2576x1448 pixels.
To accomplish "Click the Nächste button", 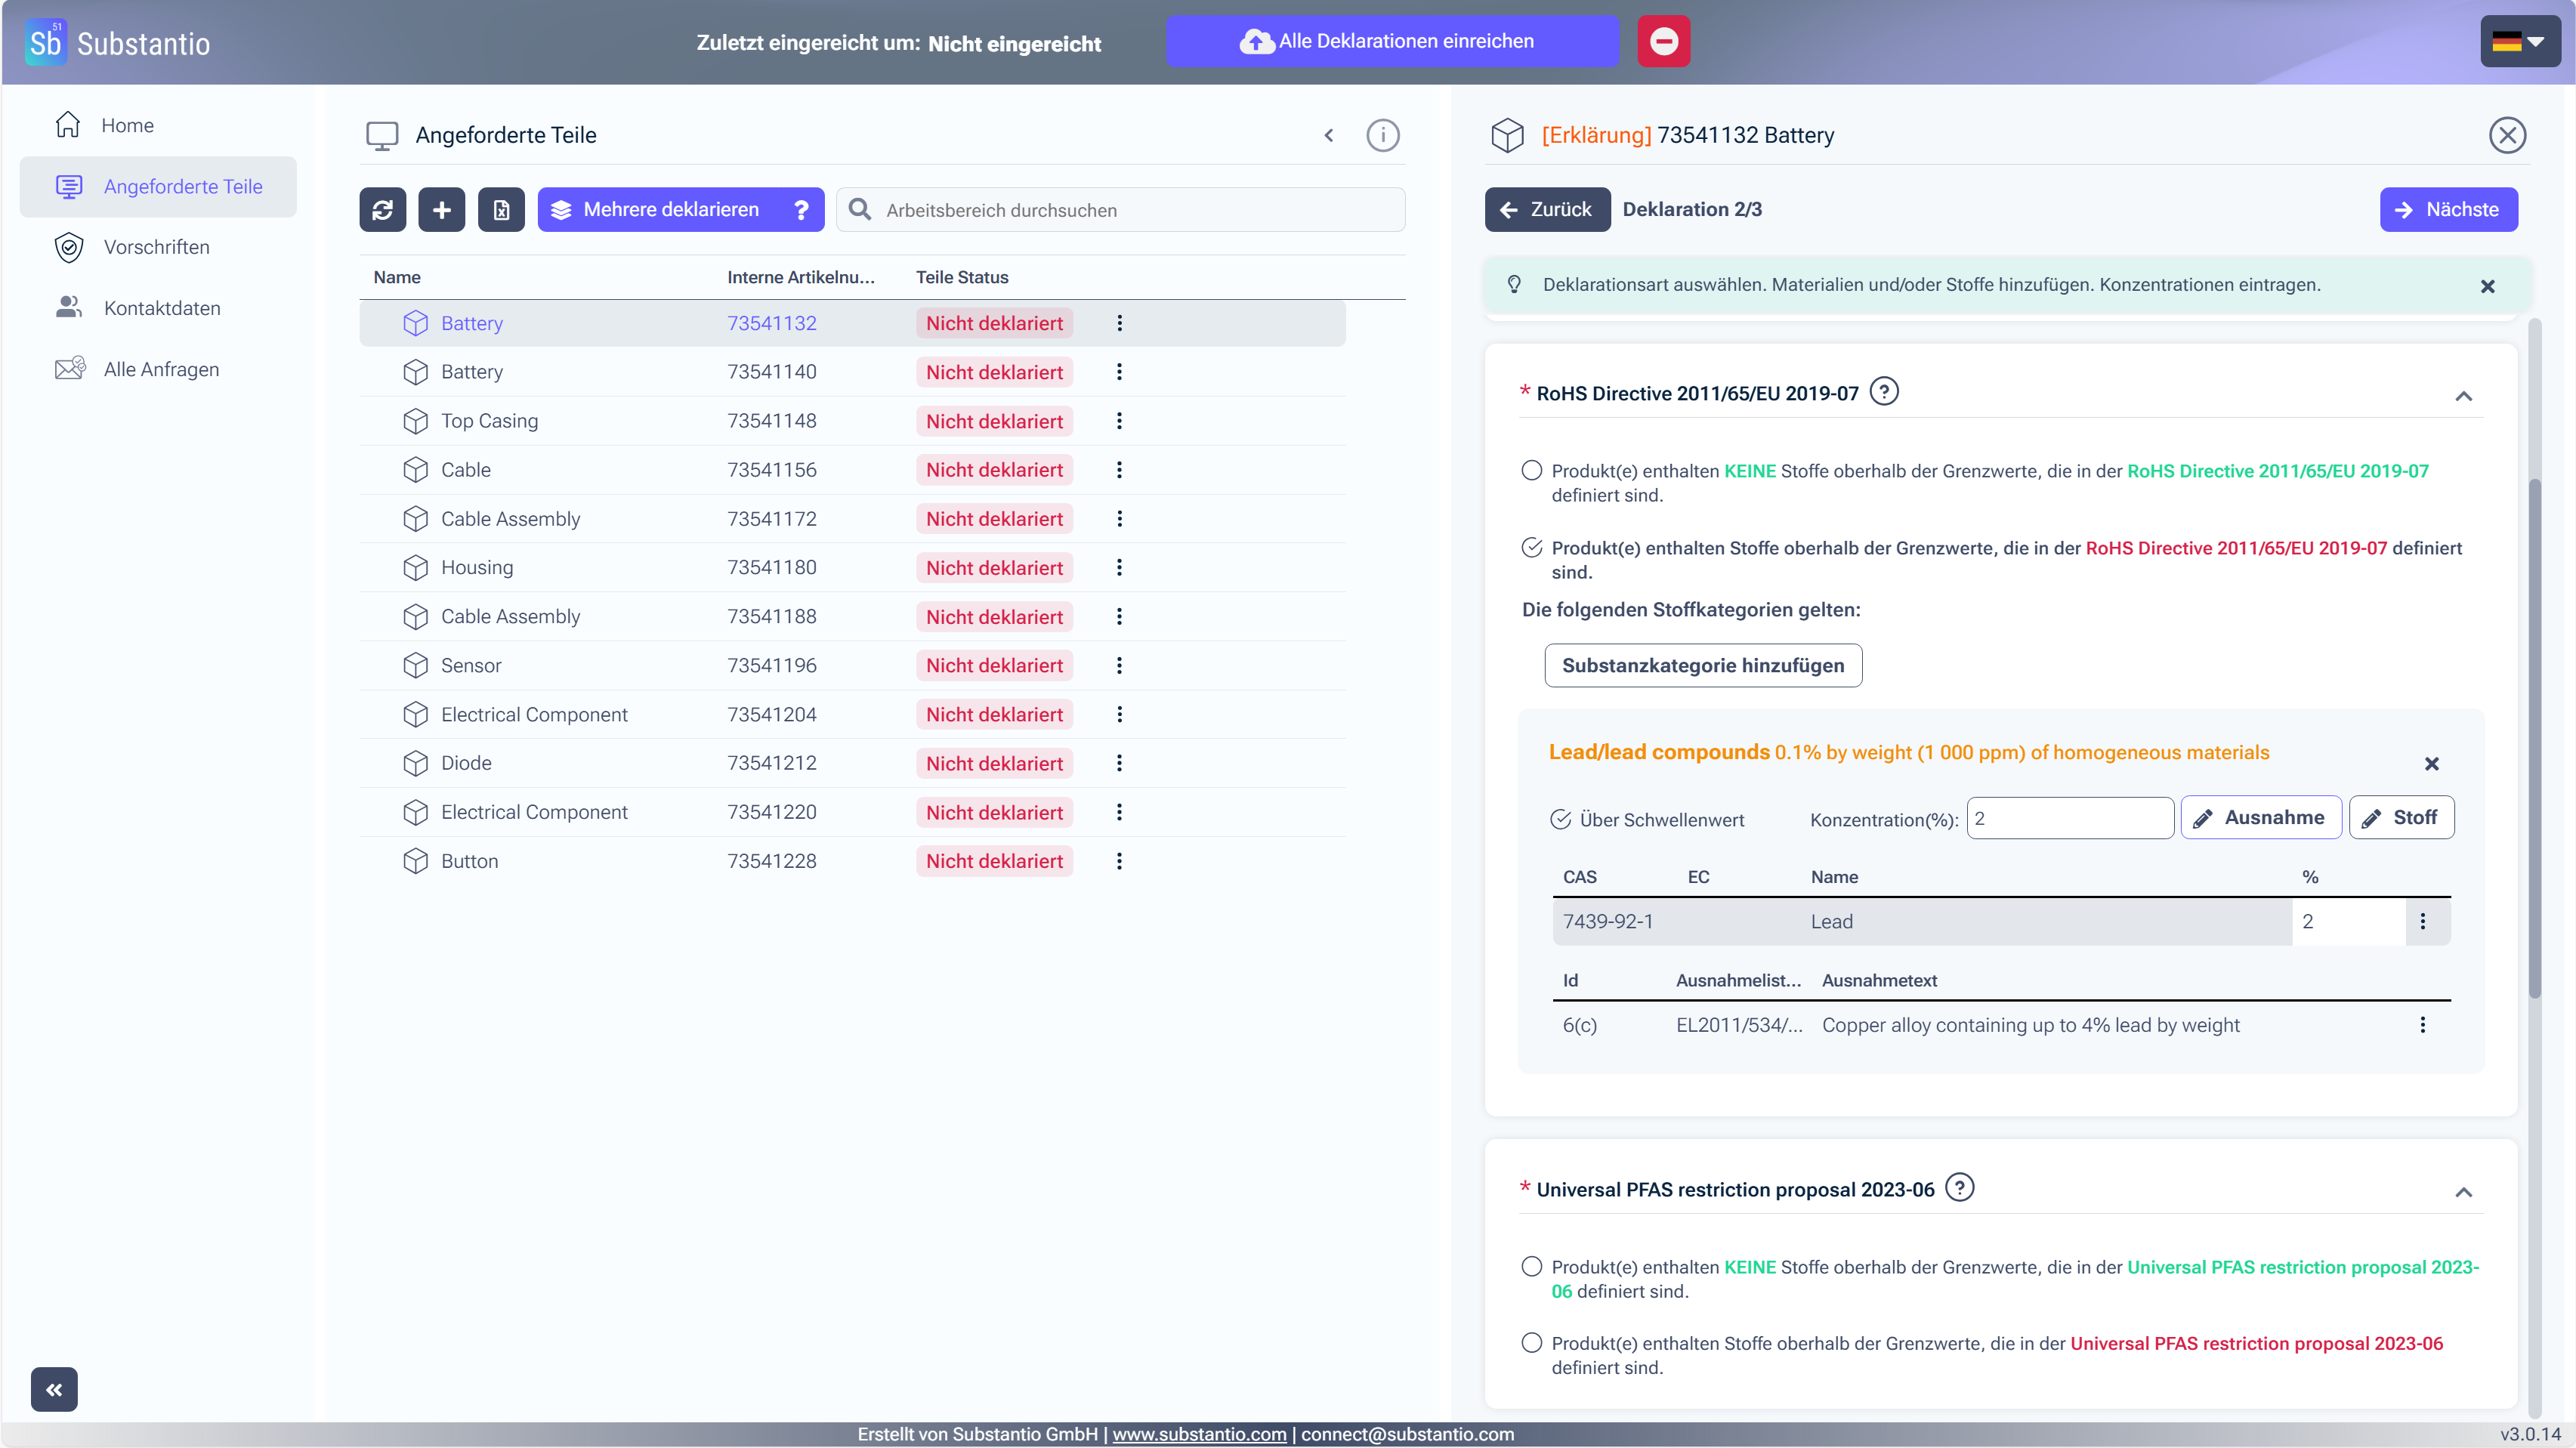I will [x=2448, y=209].
